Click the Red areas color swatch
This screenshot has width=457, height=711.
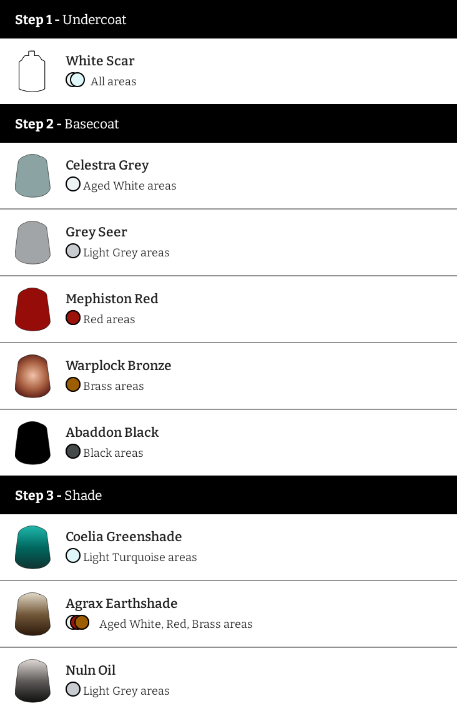pos(73,318)
